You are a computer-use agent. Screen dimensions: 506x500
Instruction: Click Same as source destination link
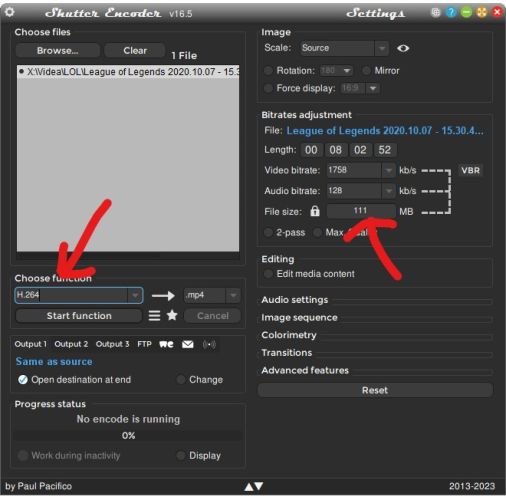[54, 362]
